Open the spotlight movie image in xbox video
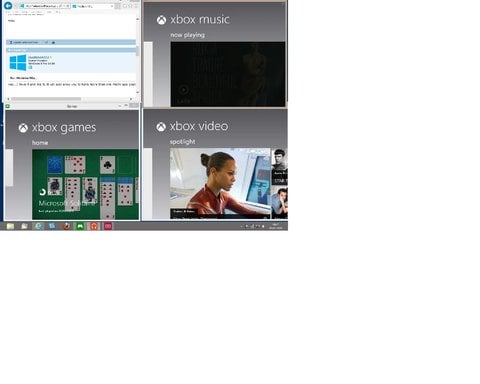Image resolution: width=480 pixels, height=384 pixels. (220, 184)
